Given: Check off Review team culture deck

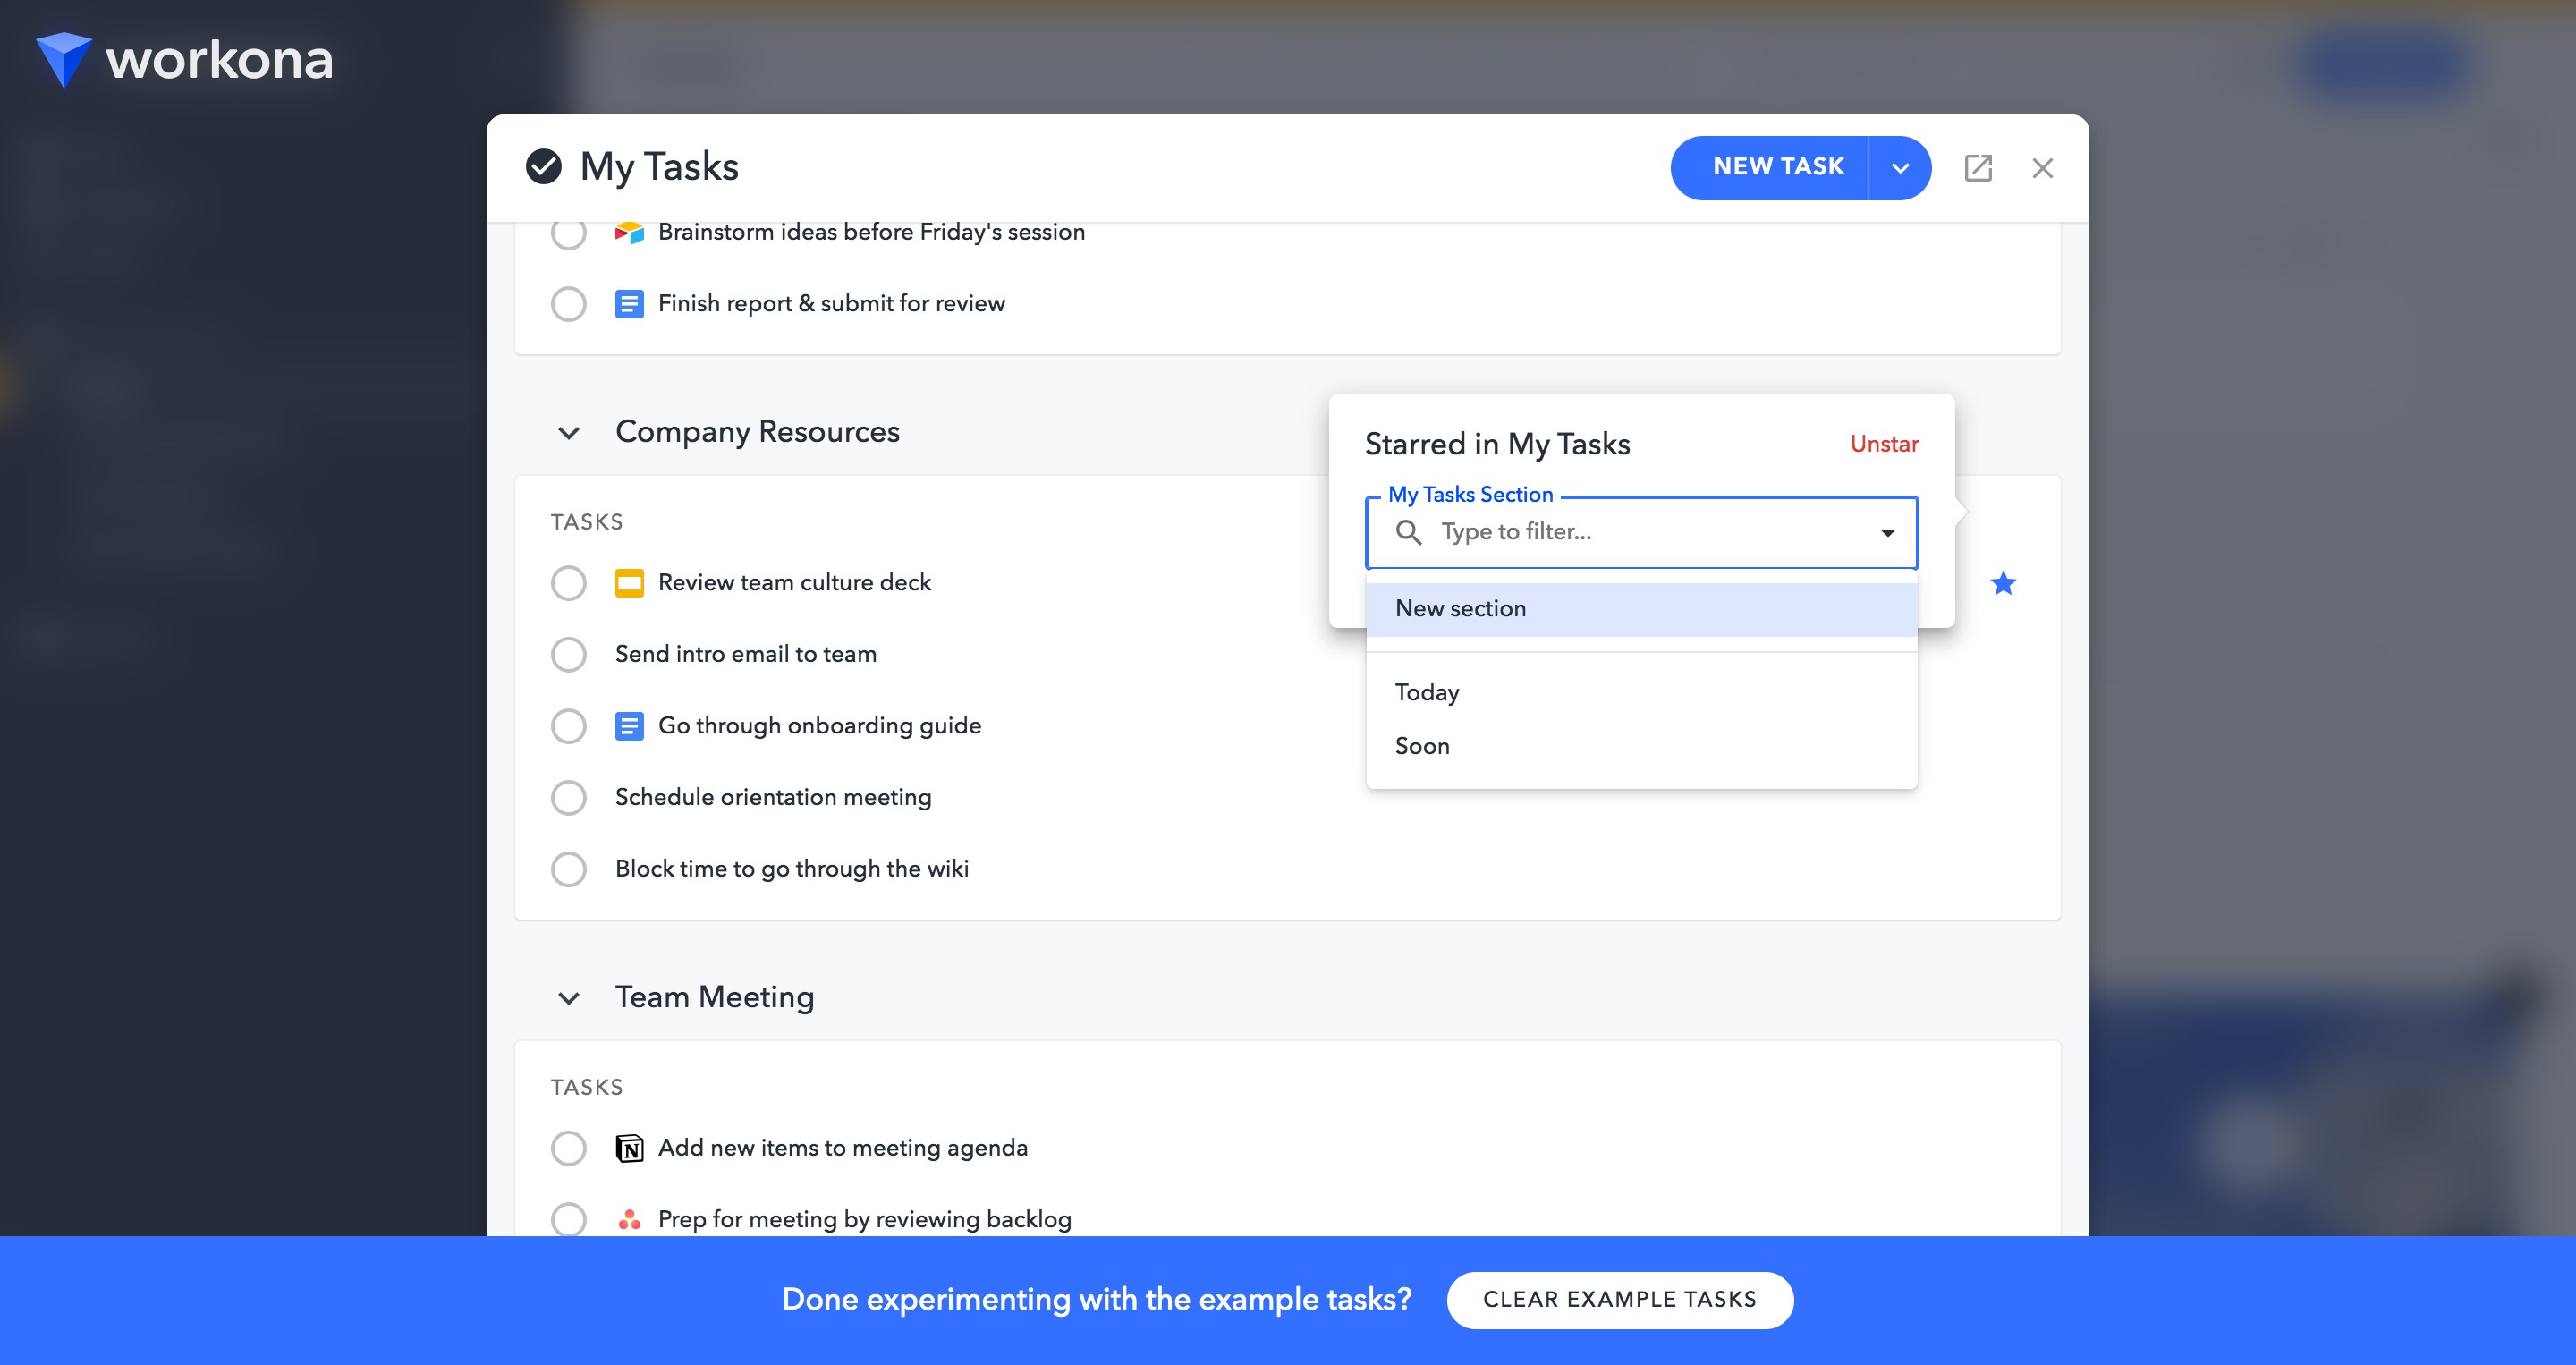Looking at the screenshot, I should click(568, 583).
